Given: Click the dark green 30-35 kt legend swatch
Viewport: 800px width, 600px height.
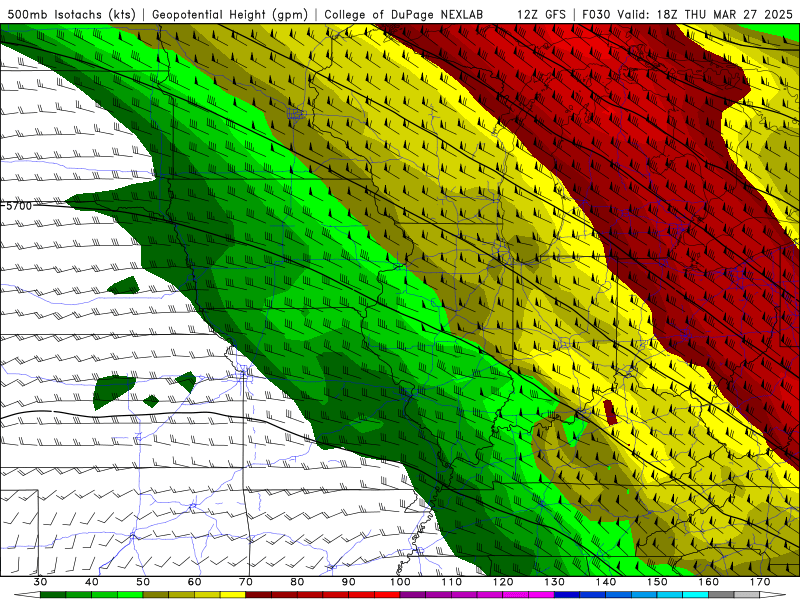Looking at the screenshot, I should click(53, 595).
